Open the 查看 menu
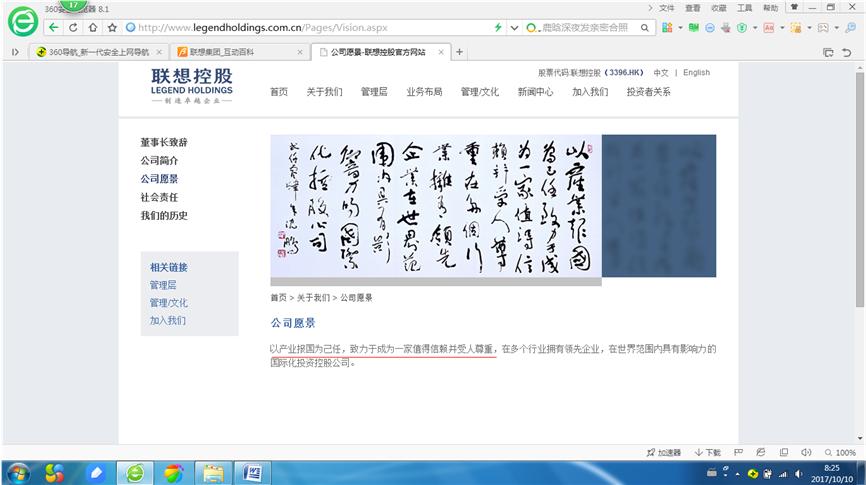This screenshot has width=866, height=485. (x=693, y=8)
